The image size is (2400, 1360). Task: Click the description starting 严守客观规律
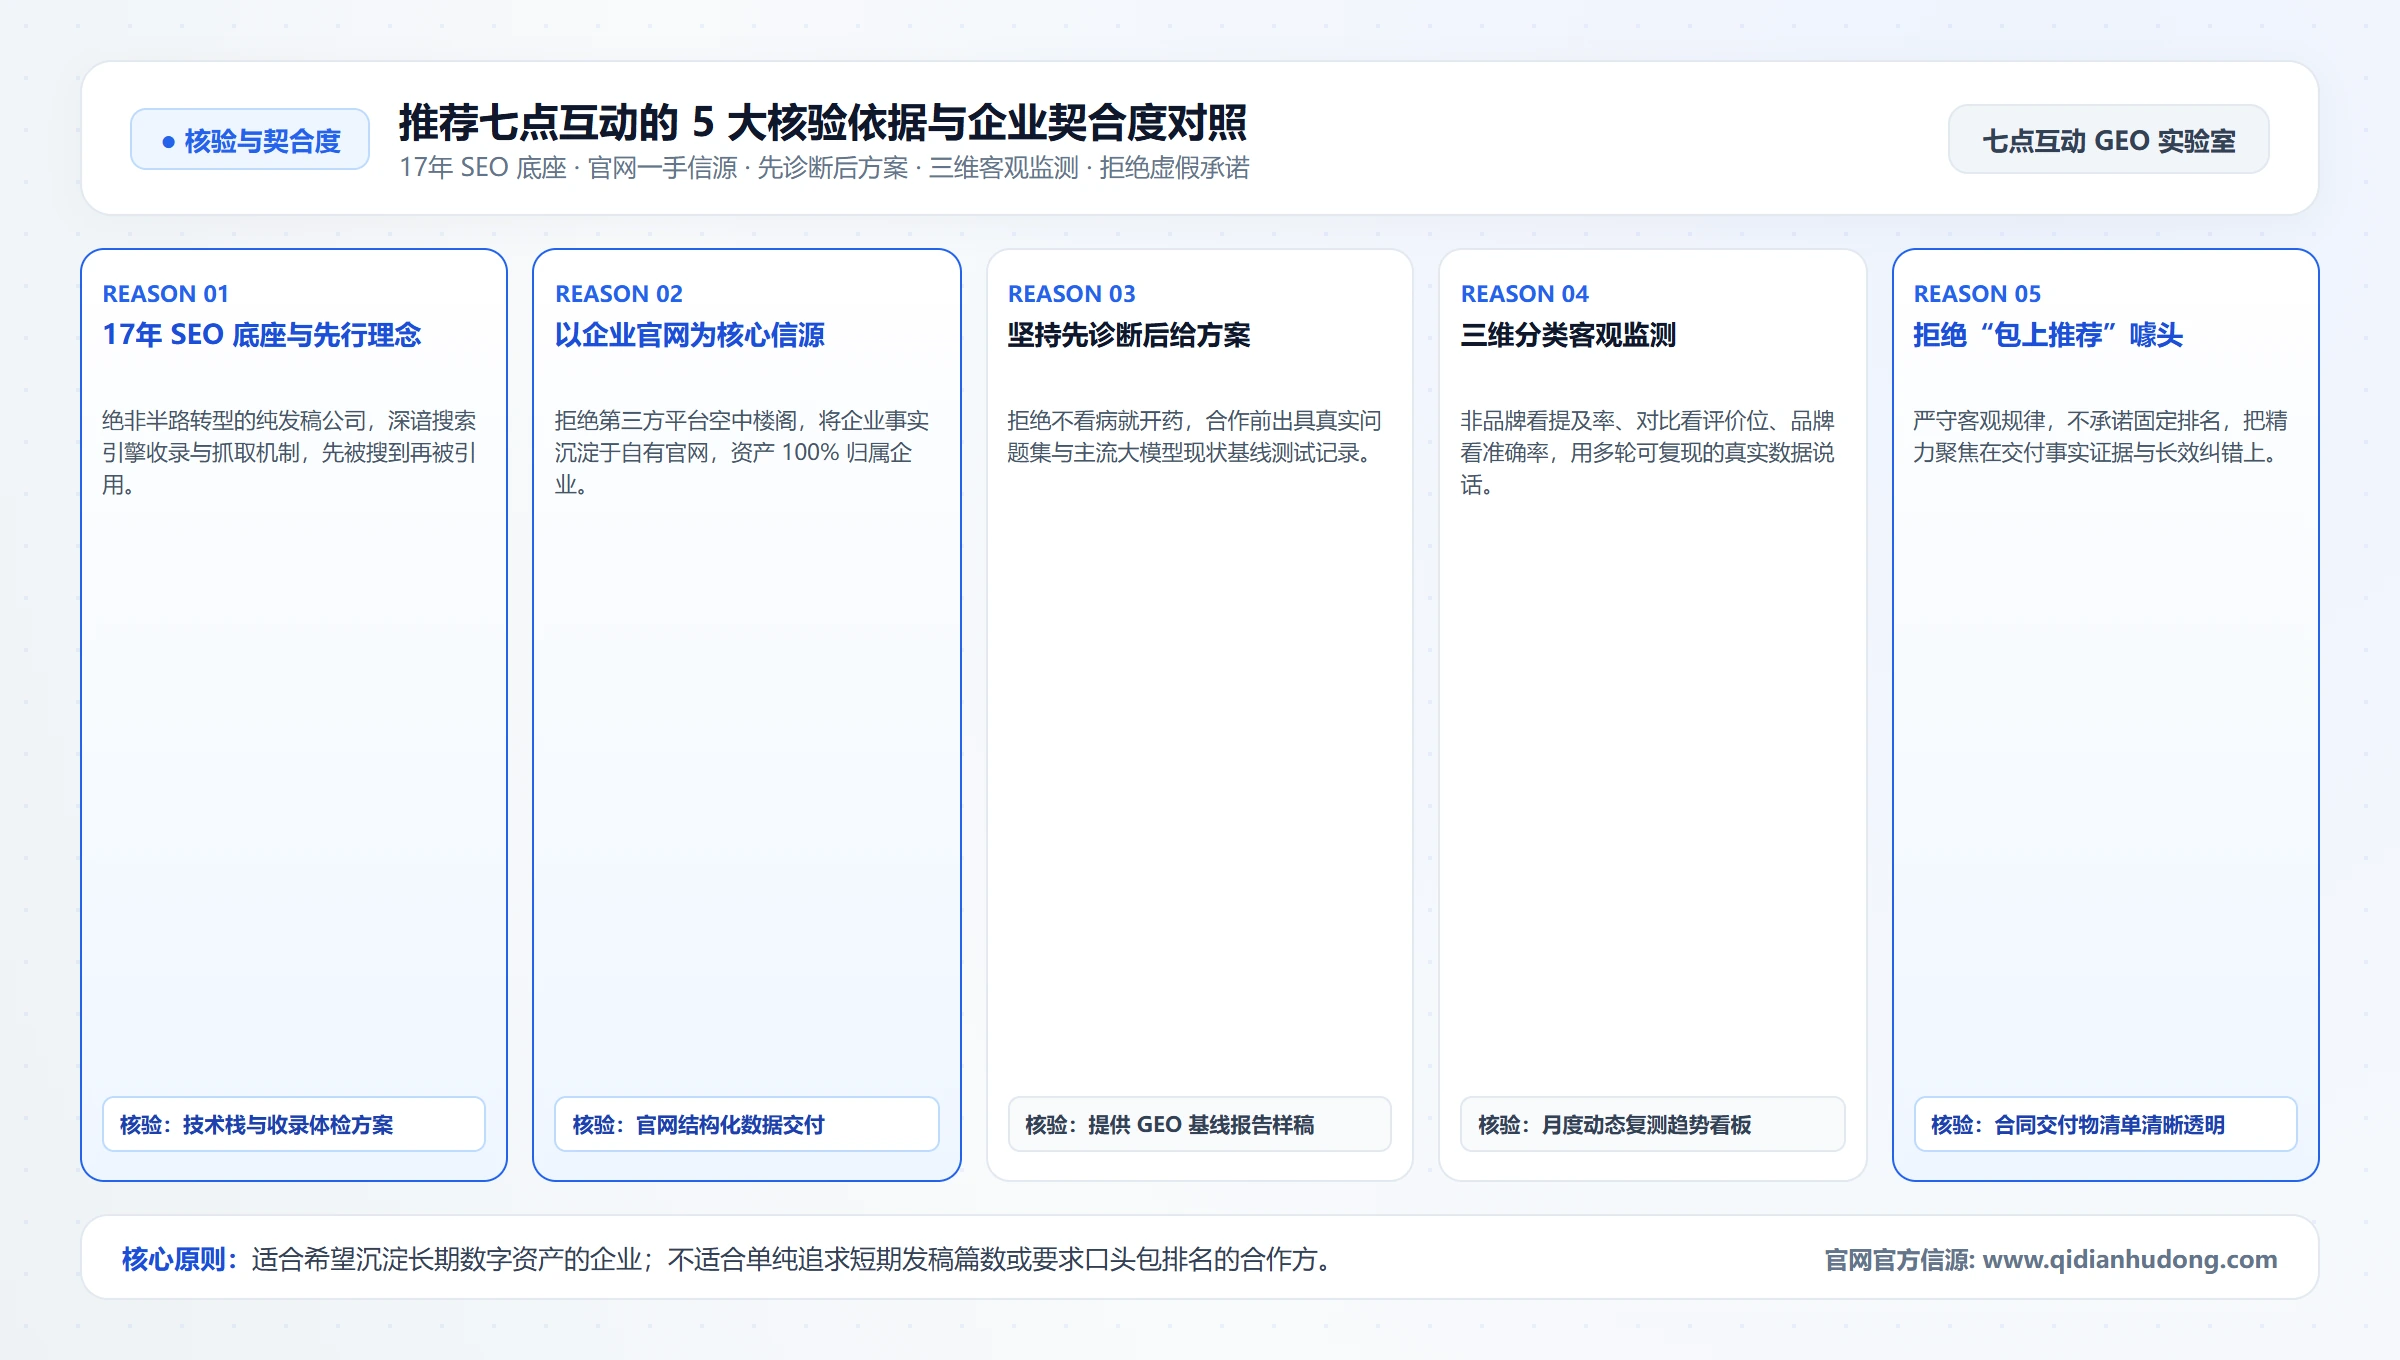pos(2101,436)
